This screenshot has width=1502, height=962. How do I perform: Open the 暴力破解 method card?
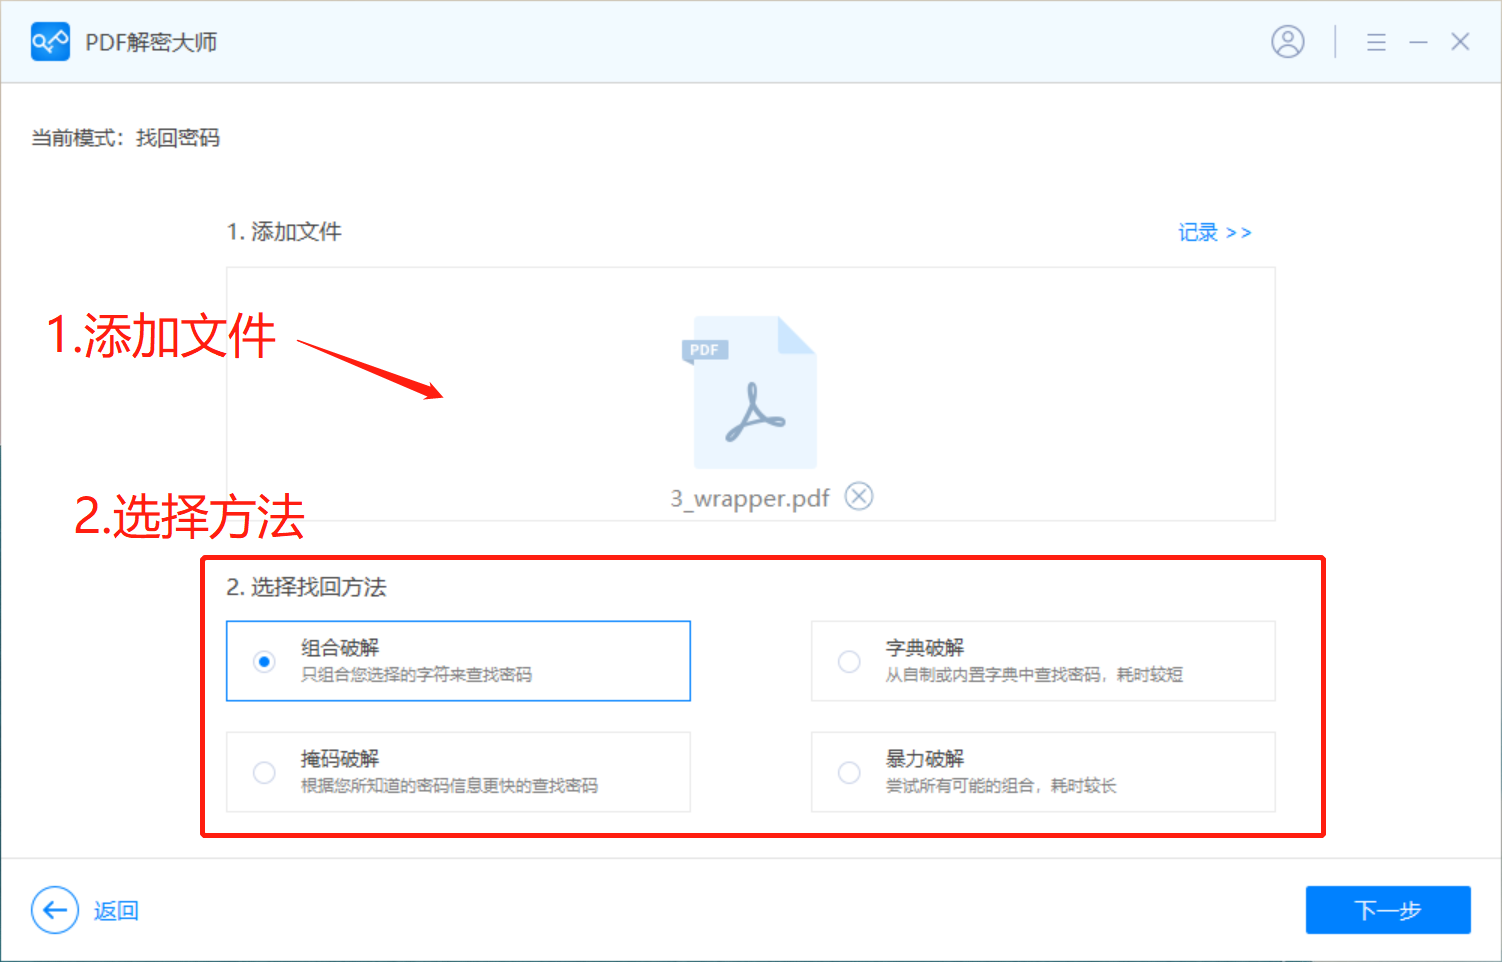[1043, 772]
